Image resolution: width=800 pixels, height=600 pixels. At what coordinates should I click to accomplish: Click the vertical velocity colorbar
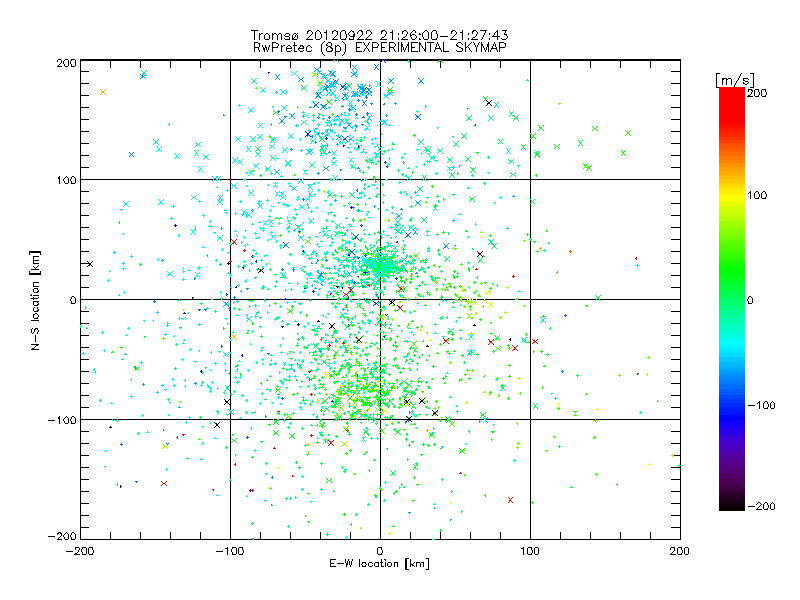coord(732,299)
